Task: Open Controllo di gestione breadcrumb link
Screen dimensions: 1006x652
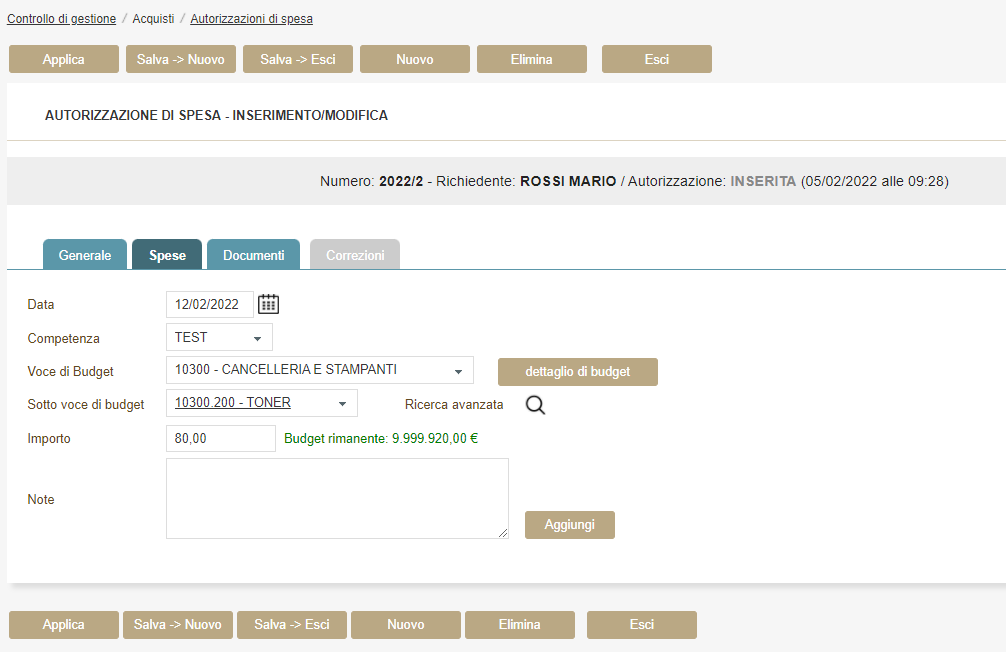Action: point(62,19)
